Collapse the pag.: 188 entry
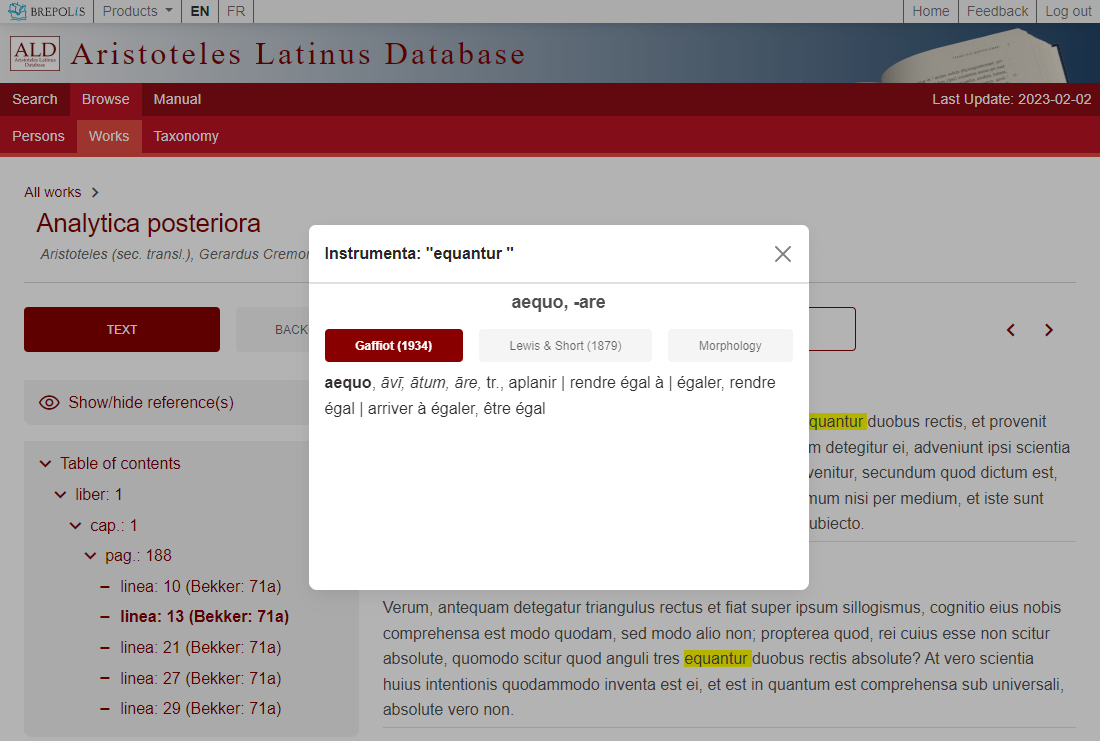This screenshot has width=1100, height=741. pos(90,555)
